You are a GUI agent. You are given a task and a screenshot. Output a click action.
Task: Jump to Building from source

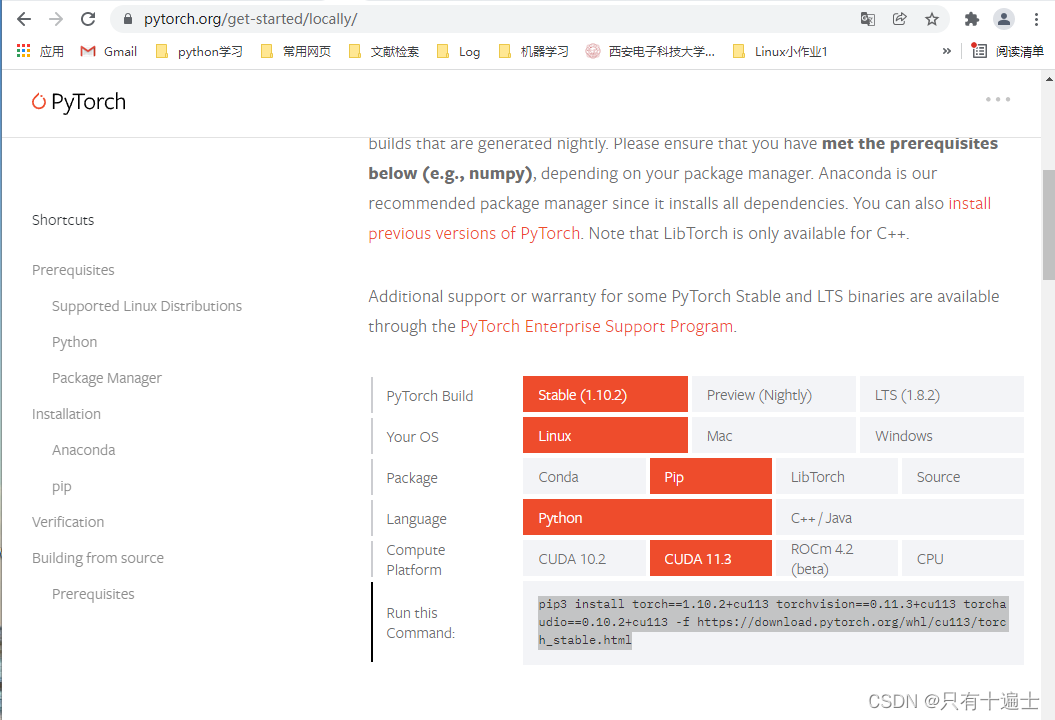(x=98, y=558)
